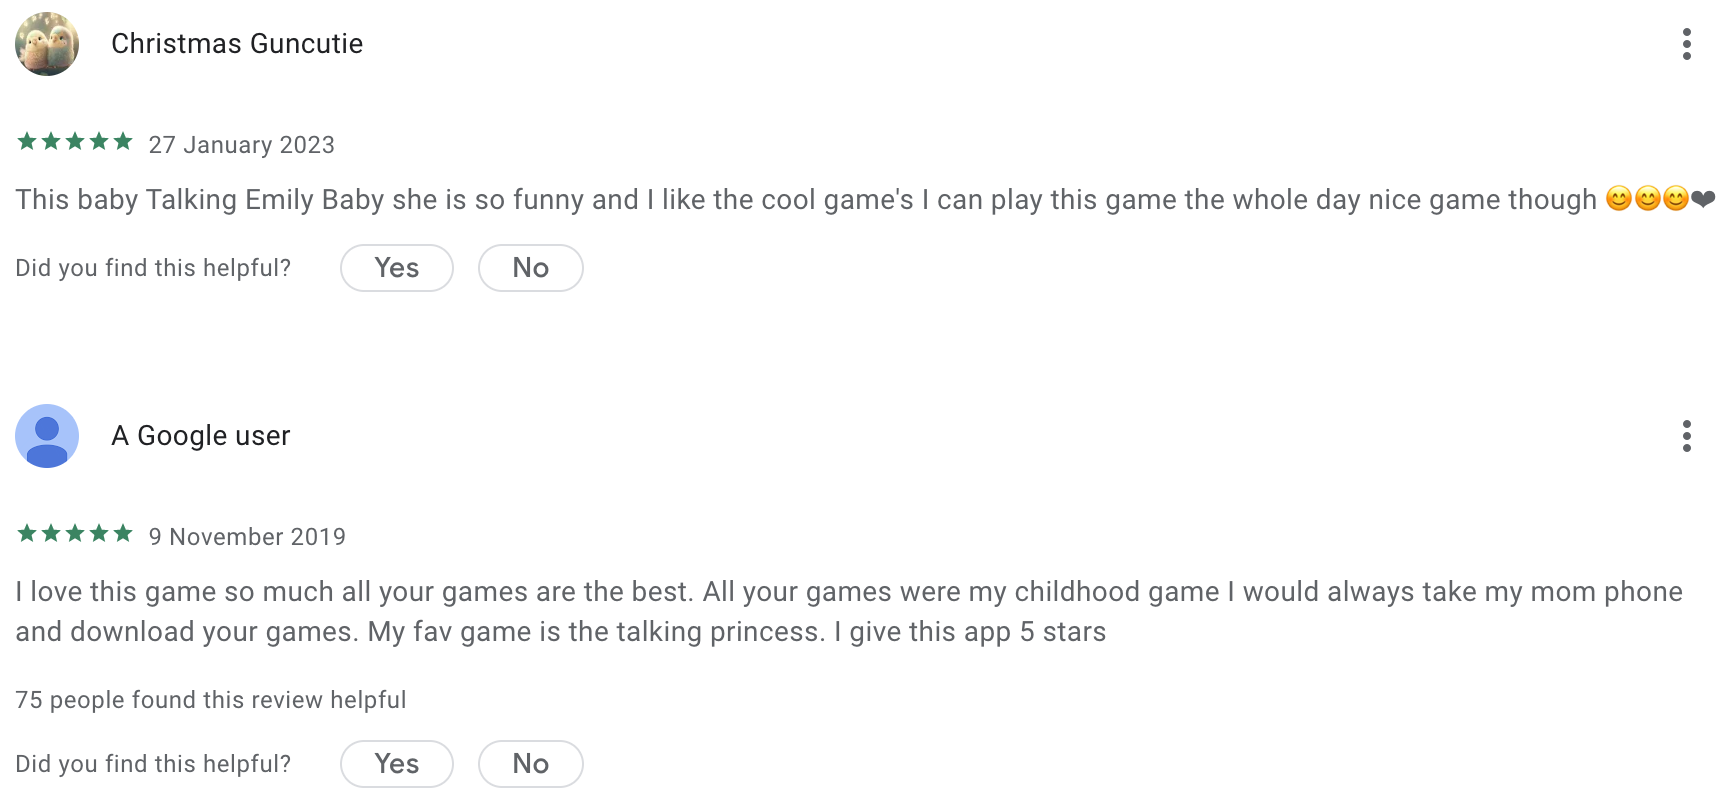Click the 'I love this game so much' review text
Image resolution: width=1732 pixels, height=798 pixels.
849,612
